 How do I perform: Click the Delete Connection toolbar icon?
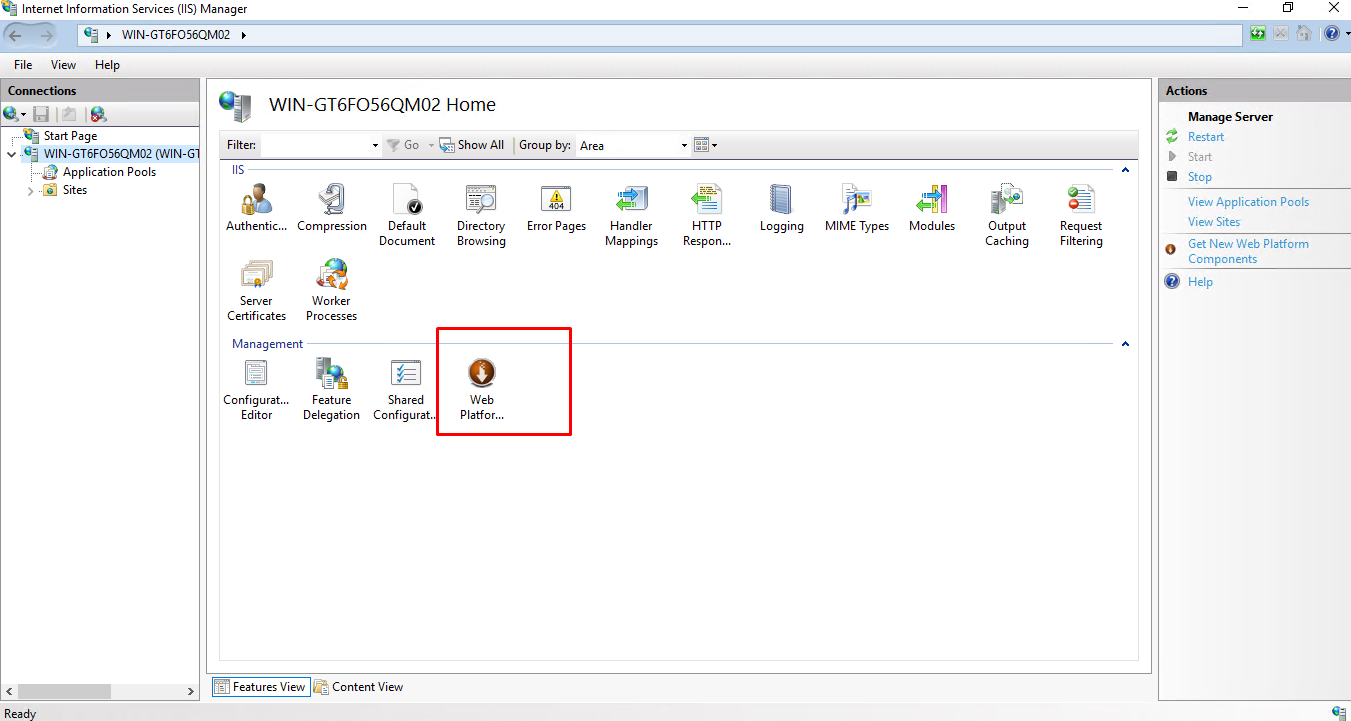[x=98, y=115]
